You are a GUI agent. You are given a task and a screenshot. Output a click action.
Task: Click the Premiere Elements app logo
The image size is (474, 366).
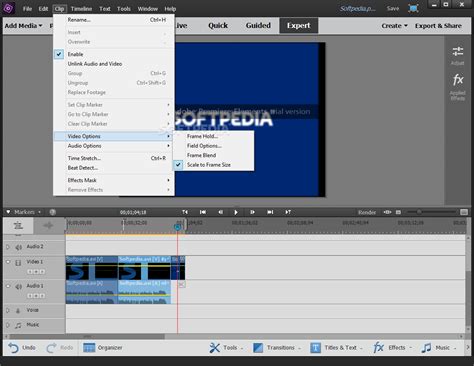click(x=8, y=8)
